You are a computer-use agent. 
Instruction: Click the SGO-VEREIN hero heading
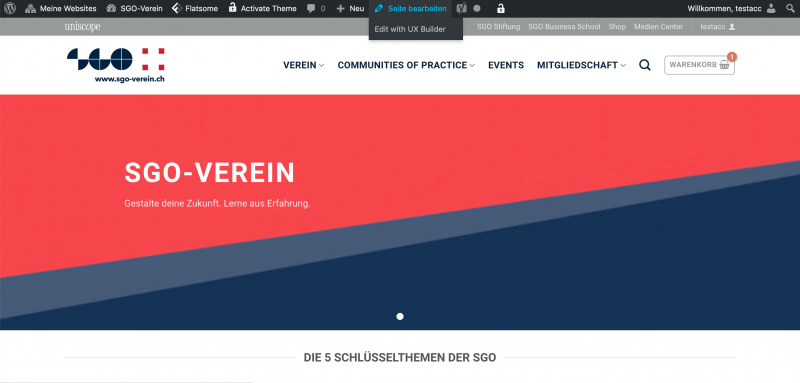pyautogui.click(x=210, y=173)
